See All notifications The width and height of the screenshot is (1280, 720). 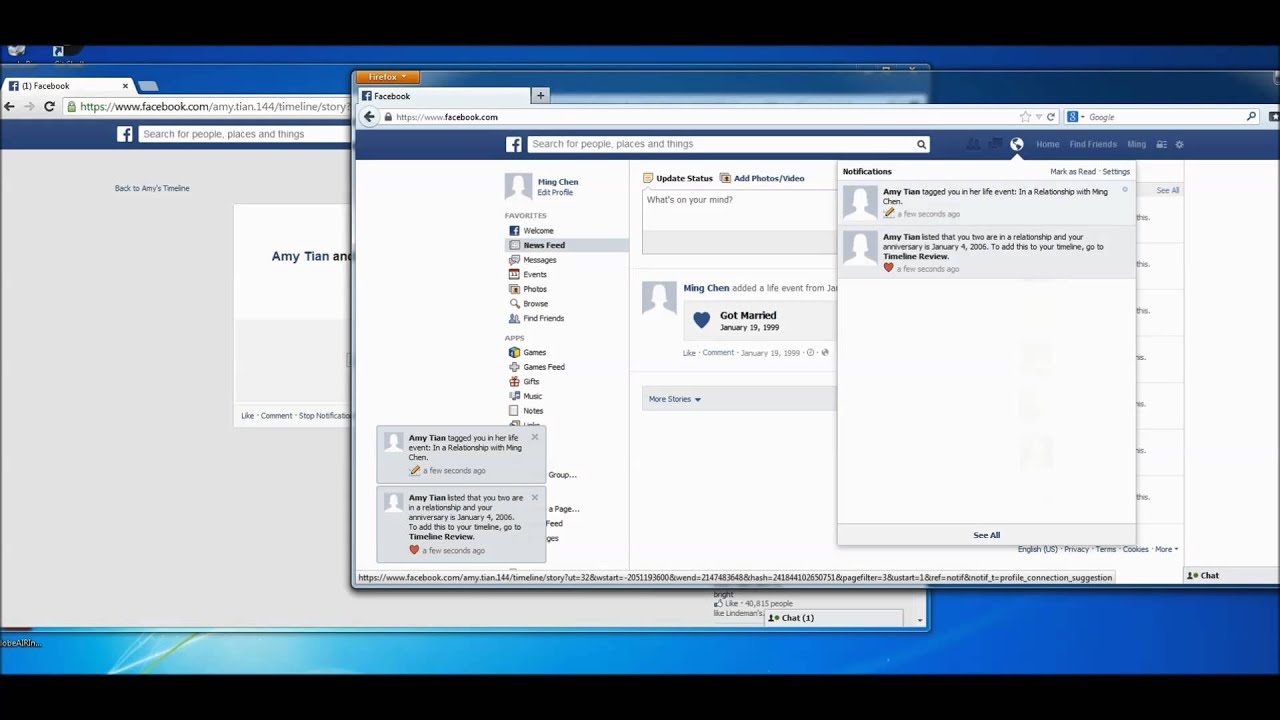pyautogui.click(x=986, y=535)
